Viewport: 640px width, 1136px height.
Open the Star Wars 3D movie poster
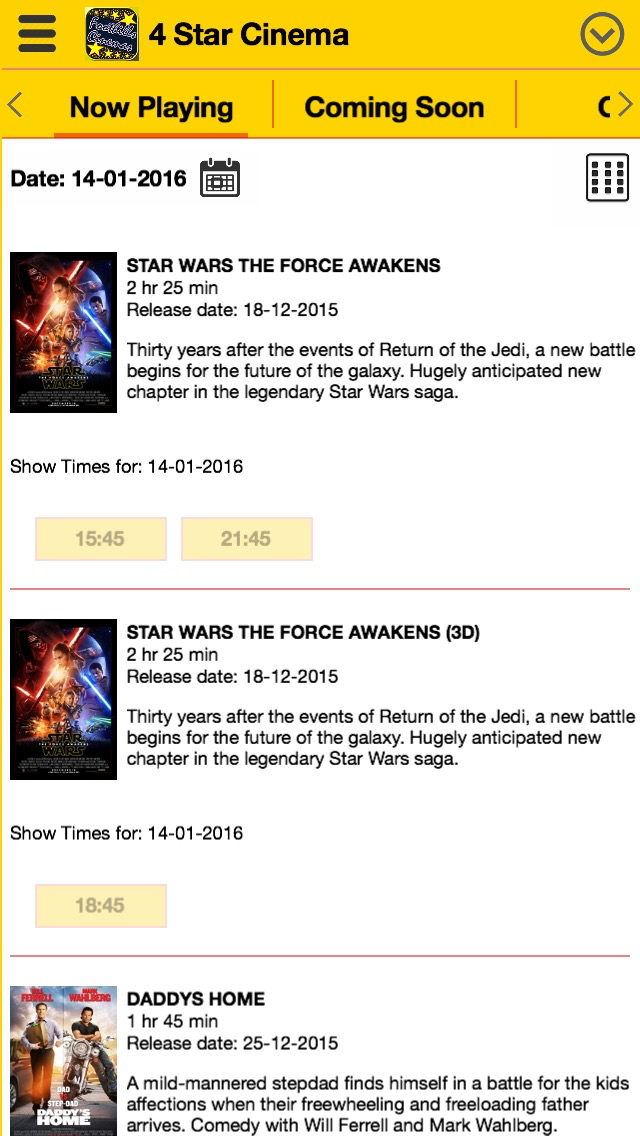[63, 699]
